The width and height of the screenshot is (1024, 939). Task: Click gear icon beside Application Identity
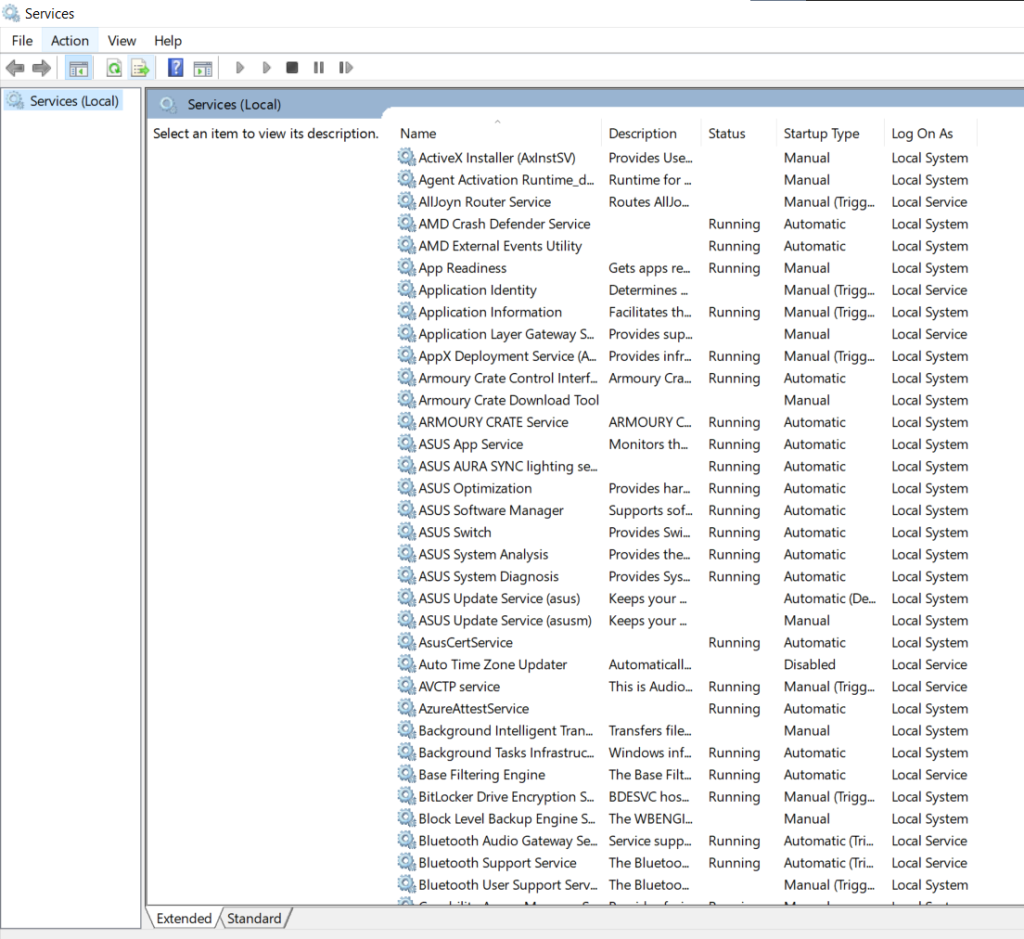click(407, 289)
